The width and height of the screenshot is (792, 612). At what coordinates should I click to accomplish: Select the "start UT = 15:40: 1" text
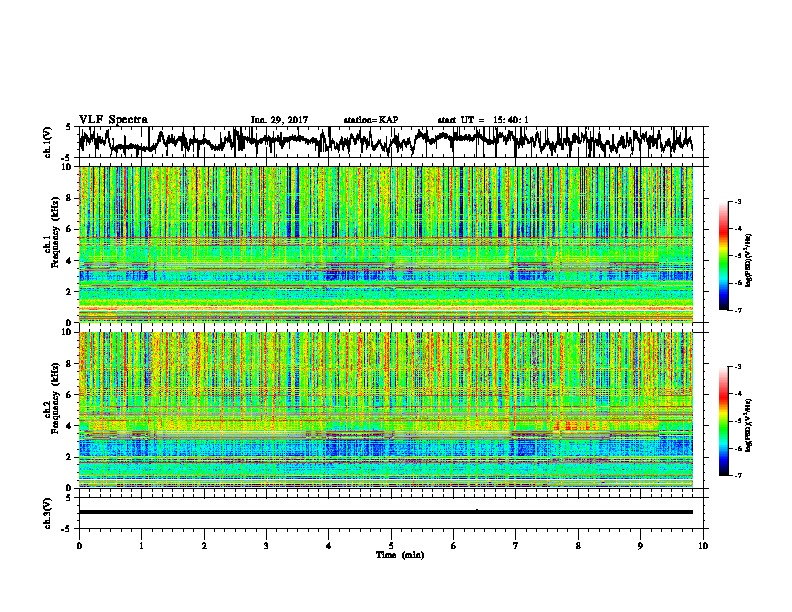point(483,120)
